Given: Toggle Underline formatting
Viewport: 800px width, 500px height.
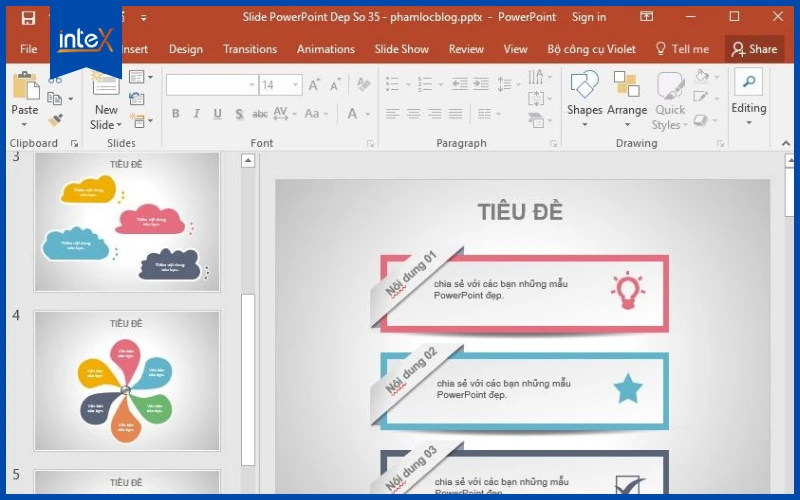Looking at the screenshot, I should click(217, 113).
